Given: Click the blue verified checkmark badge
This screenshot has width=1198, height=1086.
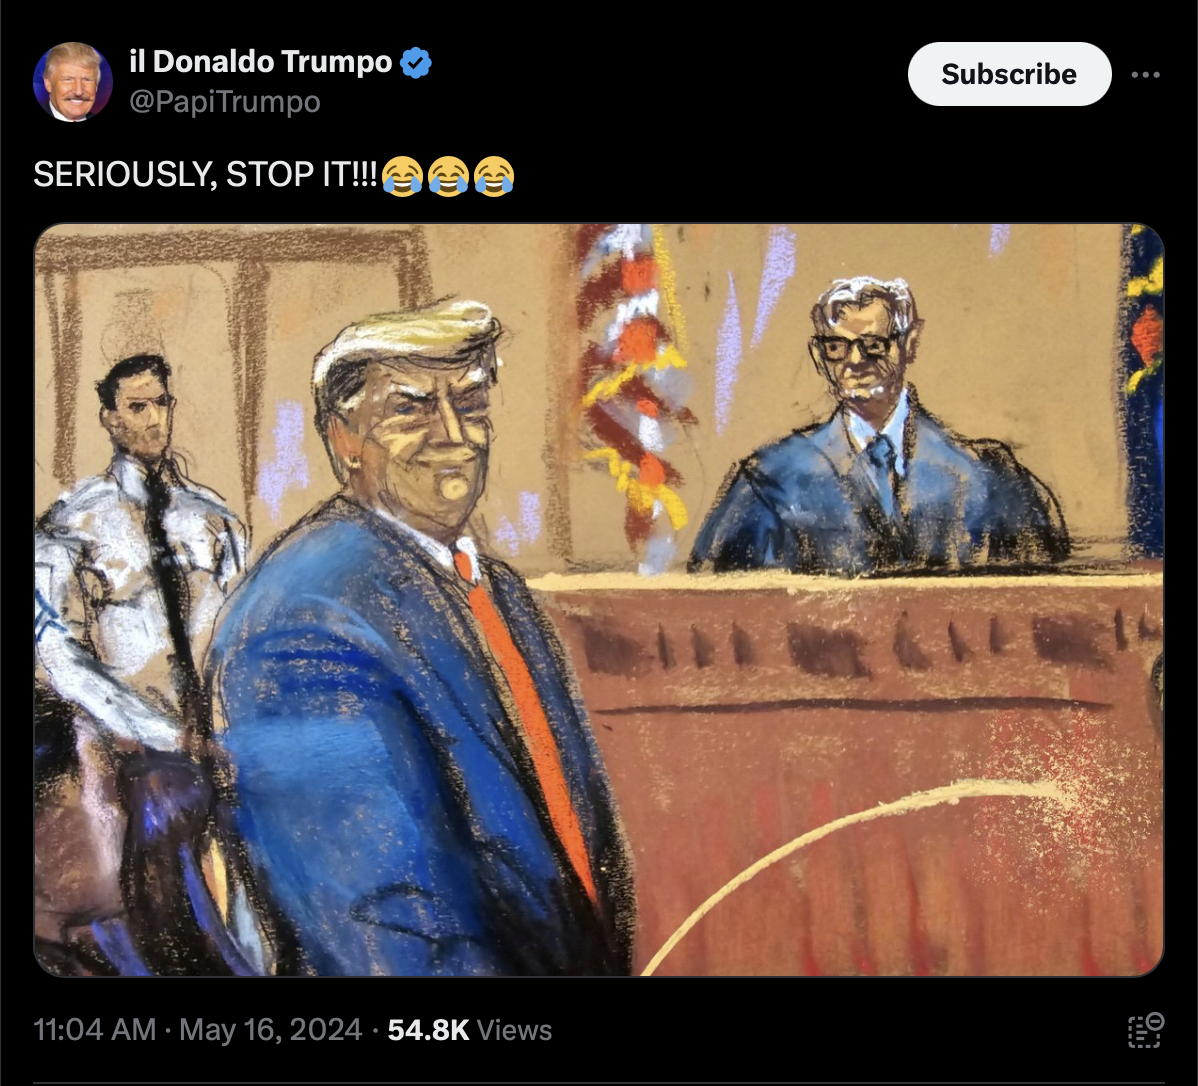Looking at the screenshot, I should pyautogui.click(x=416, y=63).
